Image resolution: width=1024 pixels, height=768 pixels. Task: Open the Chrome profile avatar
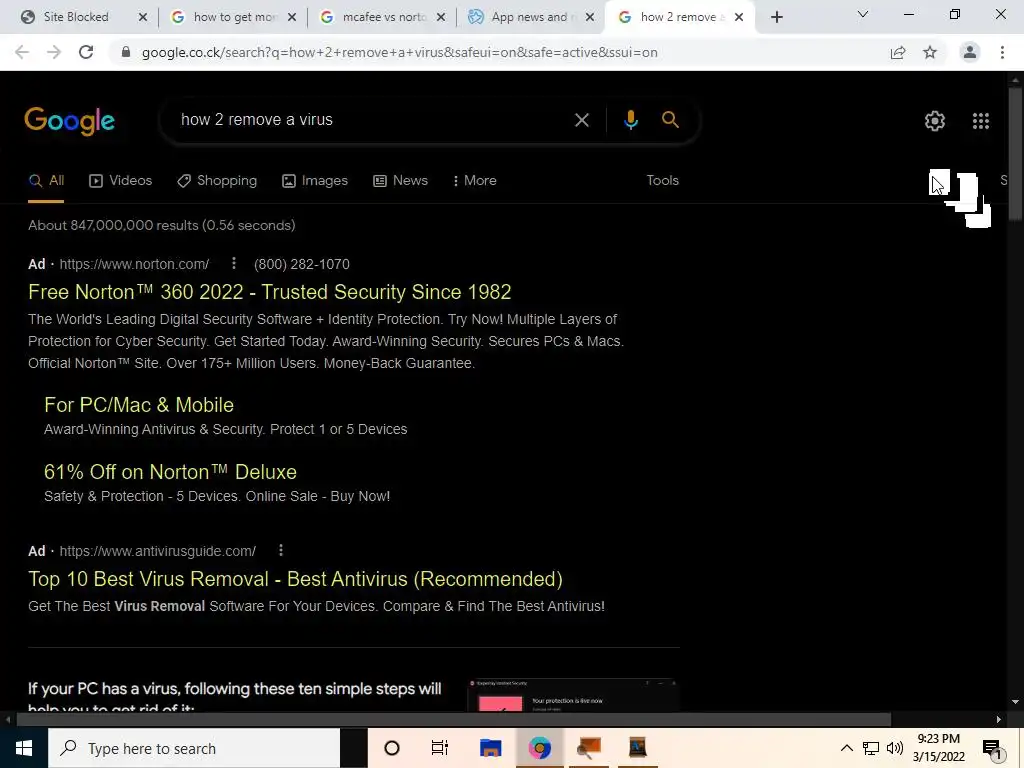(x=970, y=52)
